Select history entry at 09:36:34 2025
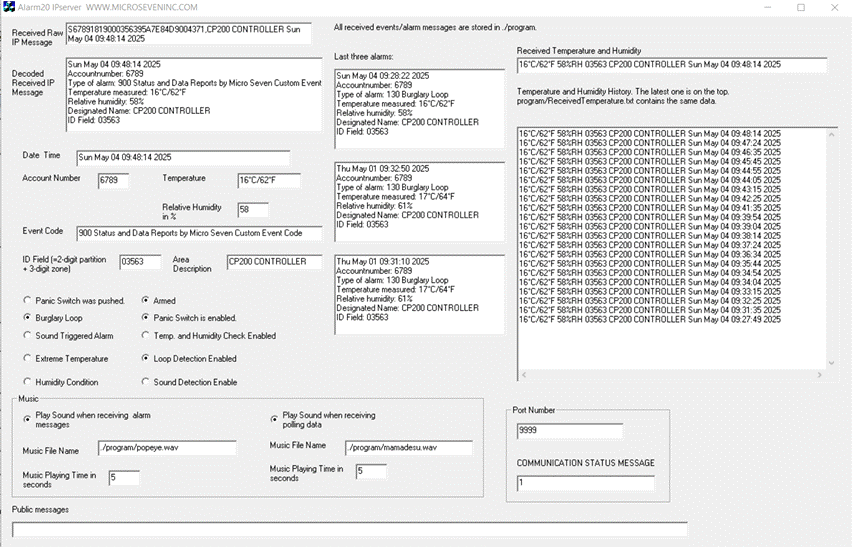The image size is (852, 547). [650, 254]
